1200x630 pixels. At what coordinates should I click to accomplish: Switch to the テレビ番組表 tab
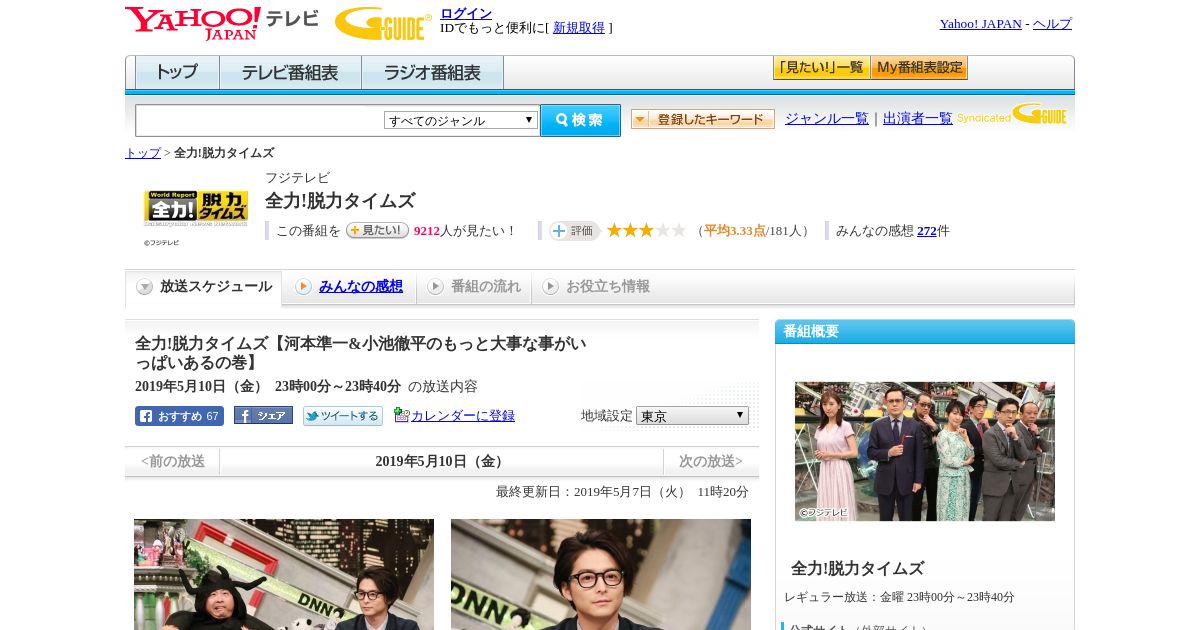pyautogui.click(x=290, y=73)
